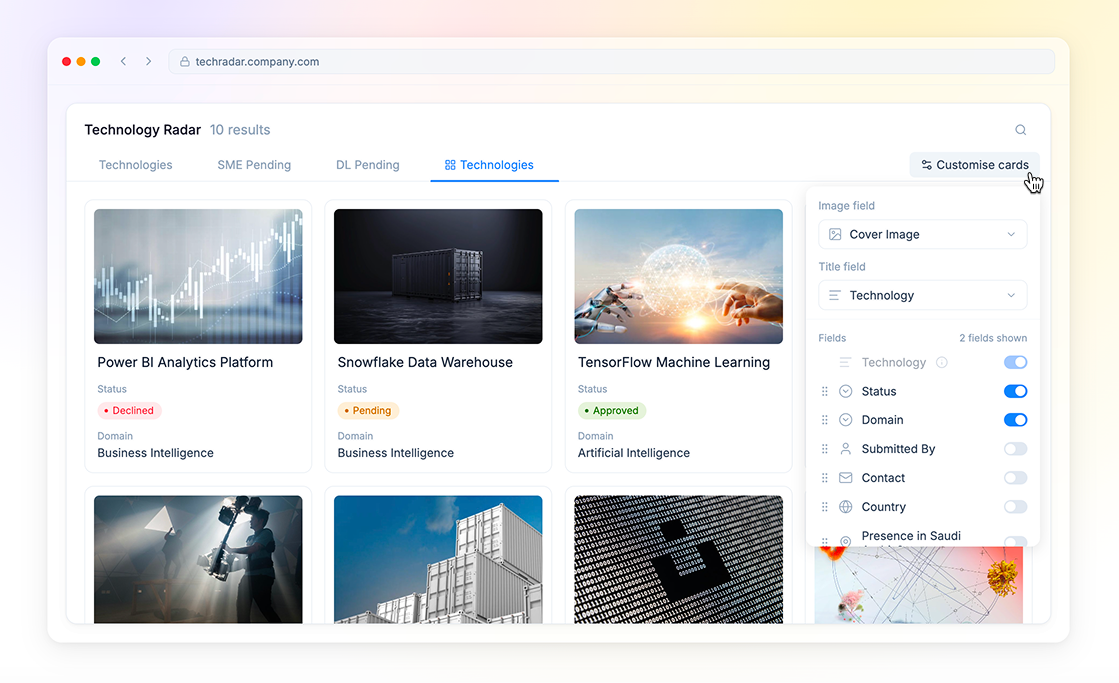The width and height of the screenshot is (1119, 683).
Task: Turn off the Status field toggle
Action: pyautogui.click(x=1016, y=391)
